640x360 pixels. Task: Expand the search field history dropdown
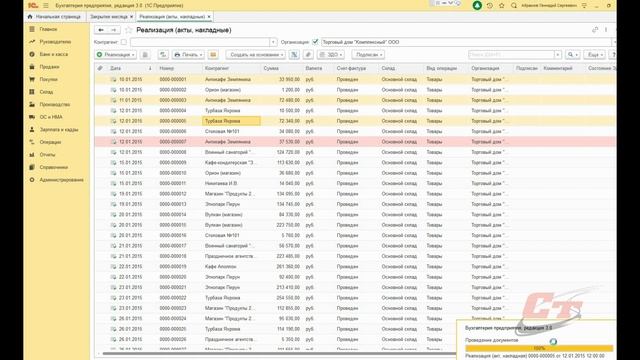[x=558, y=55]
